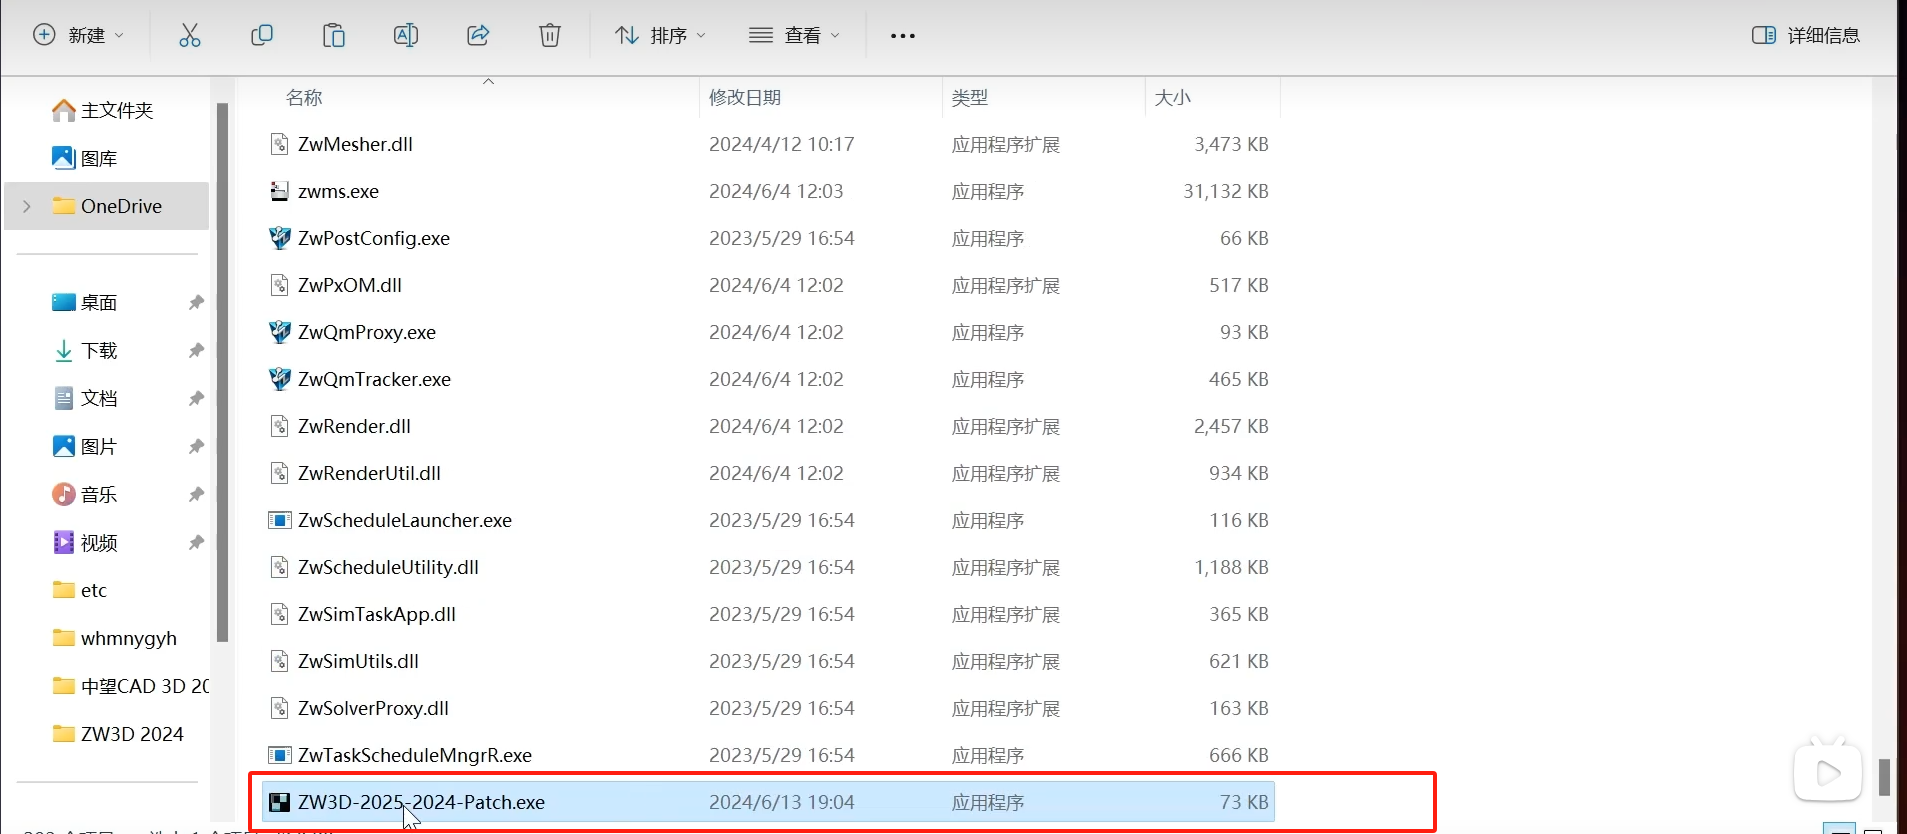Viewport: 1907px width, 834px height.
Task: Click date 2024/6/13 19:04 cell
Action: click(781, 802)
